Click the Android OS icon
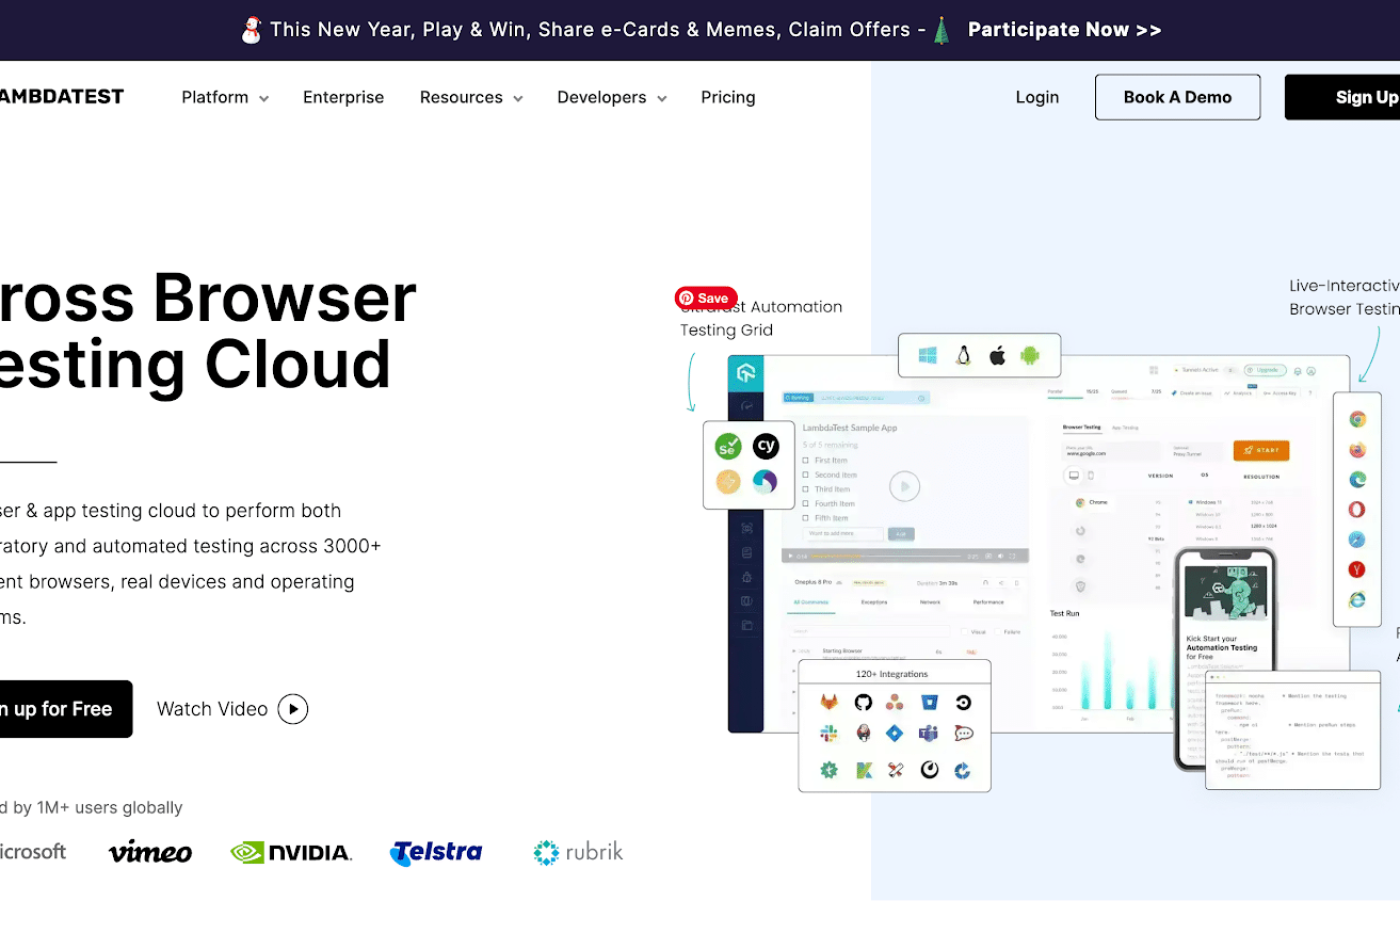1400x933 pixels. [x=1030, y=355]
